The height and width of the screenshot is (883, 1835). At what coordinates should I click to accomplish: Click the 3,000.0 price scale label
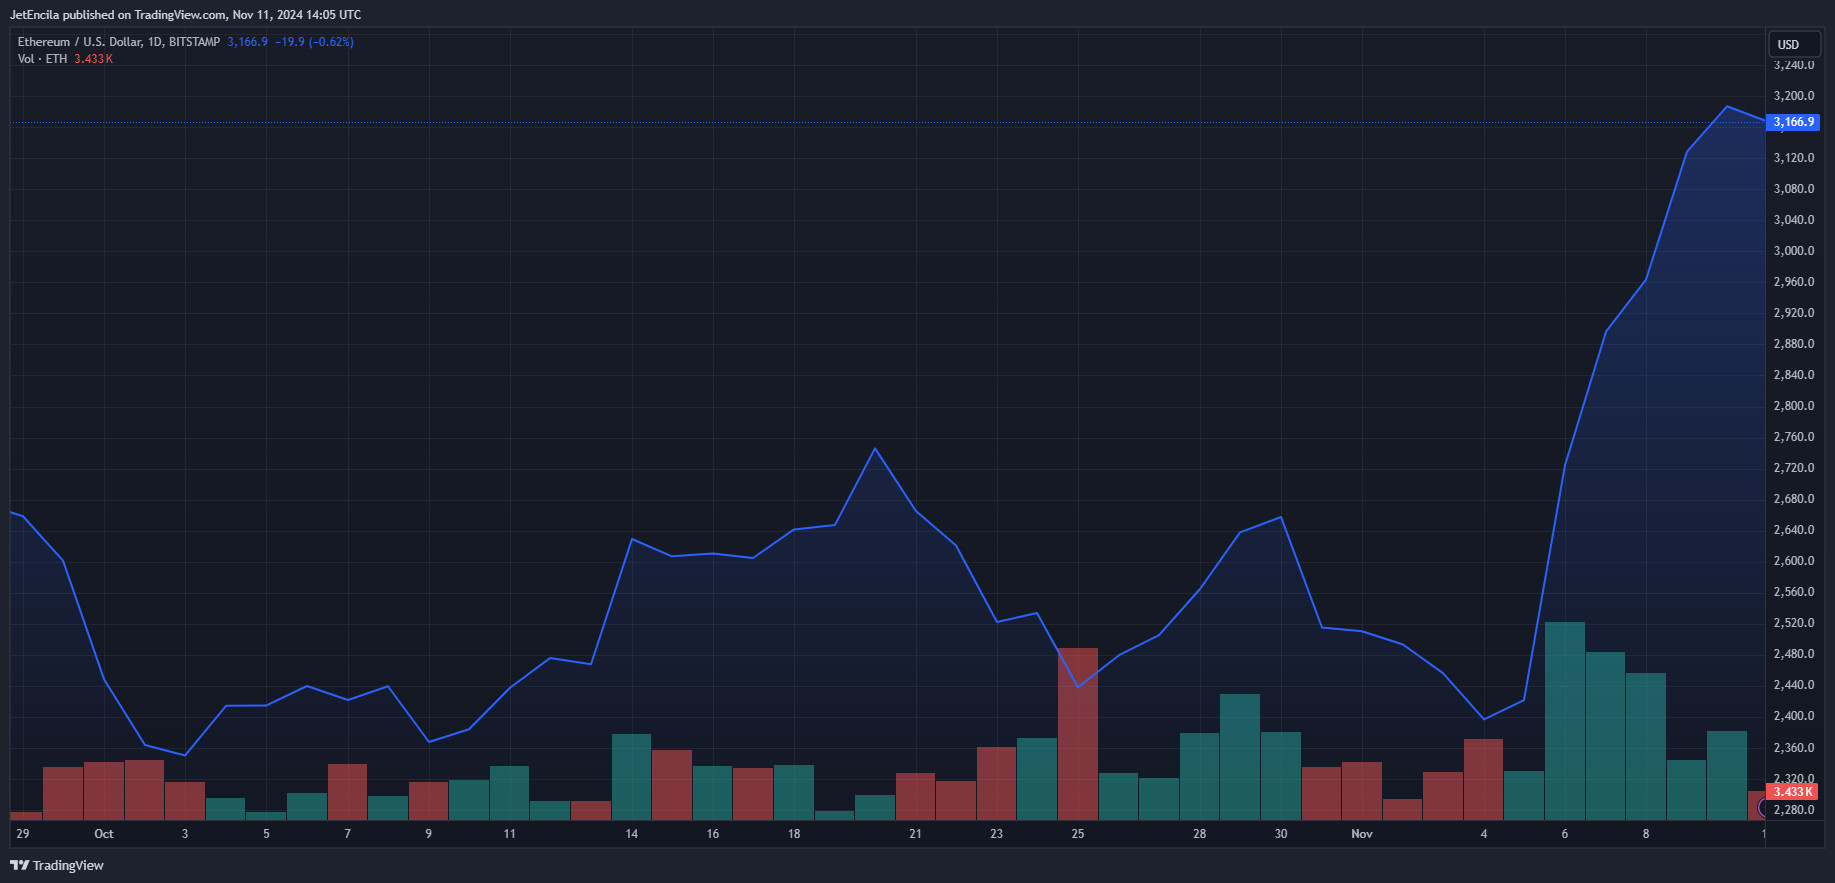point(1793,251)
